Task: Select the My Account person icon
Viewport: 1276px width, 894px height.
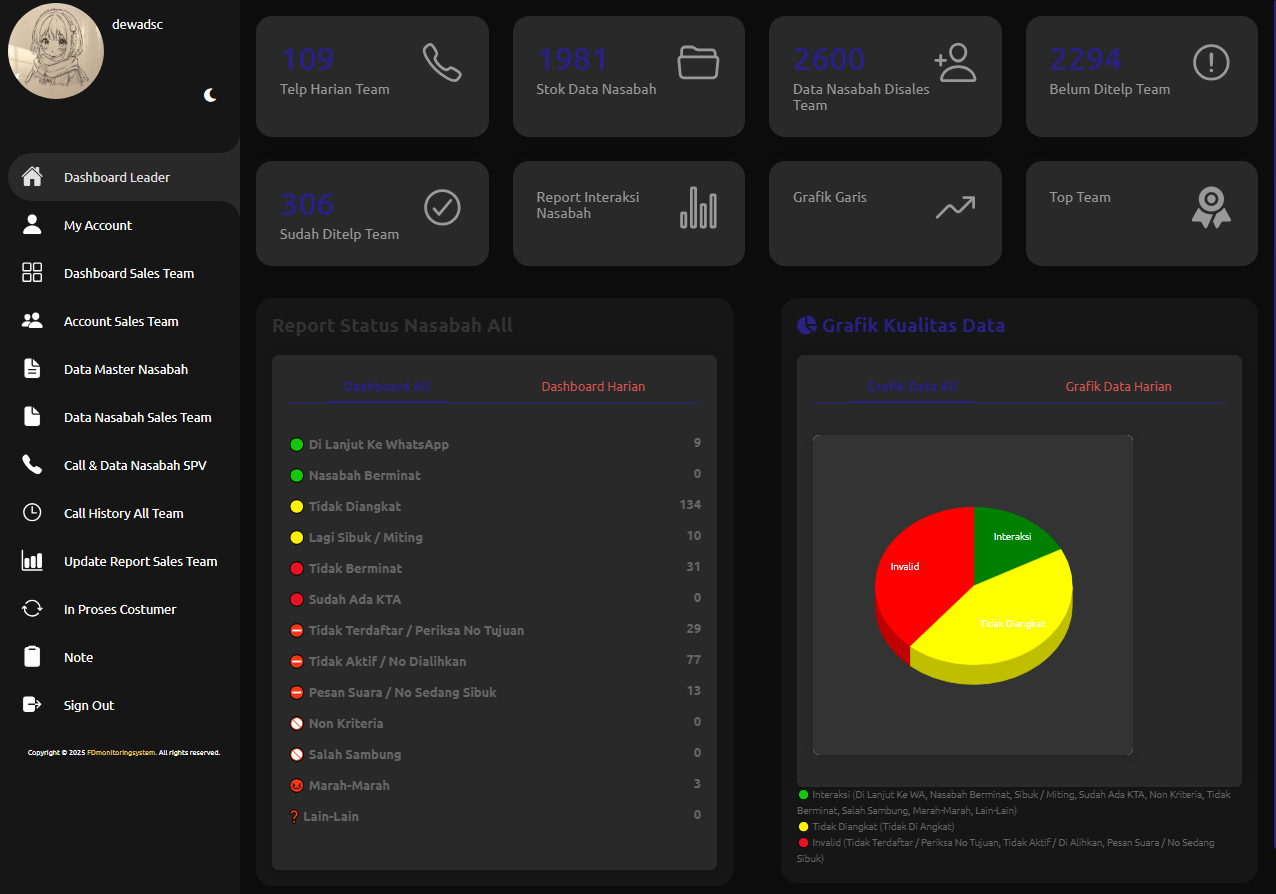Action: [31, 224]
